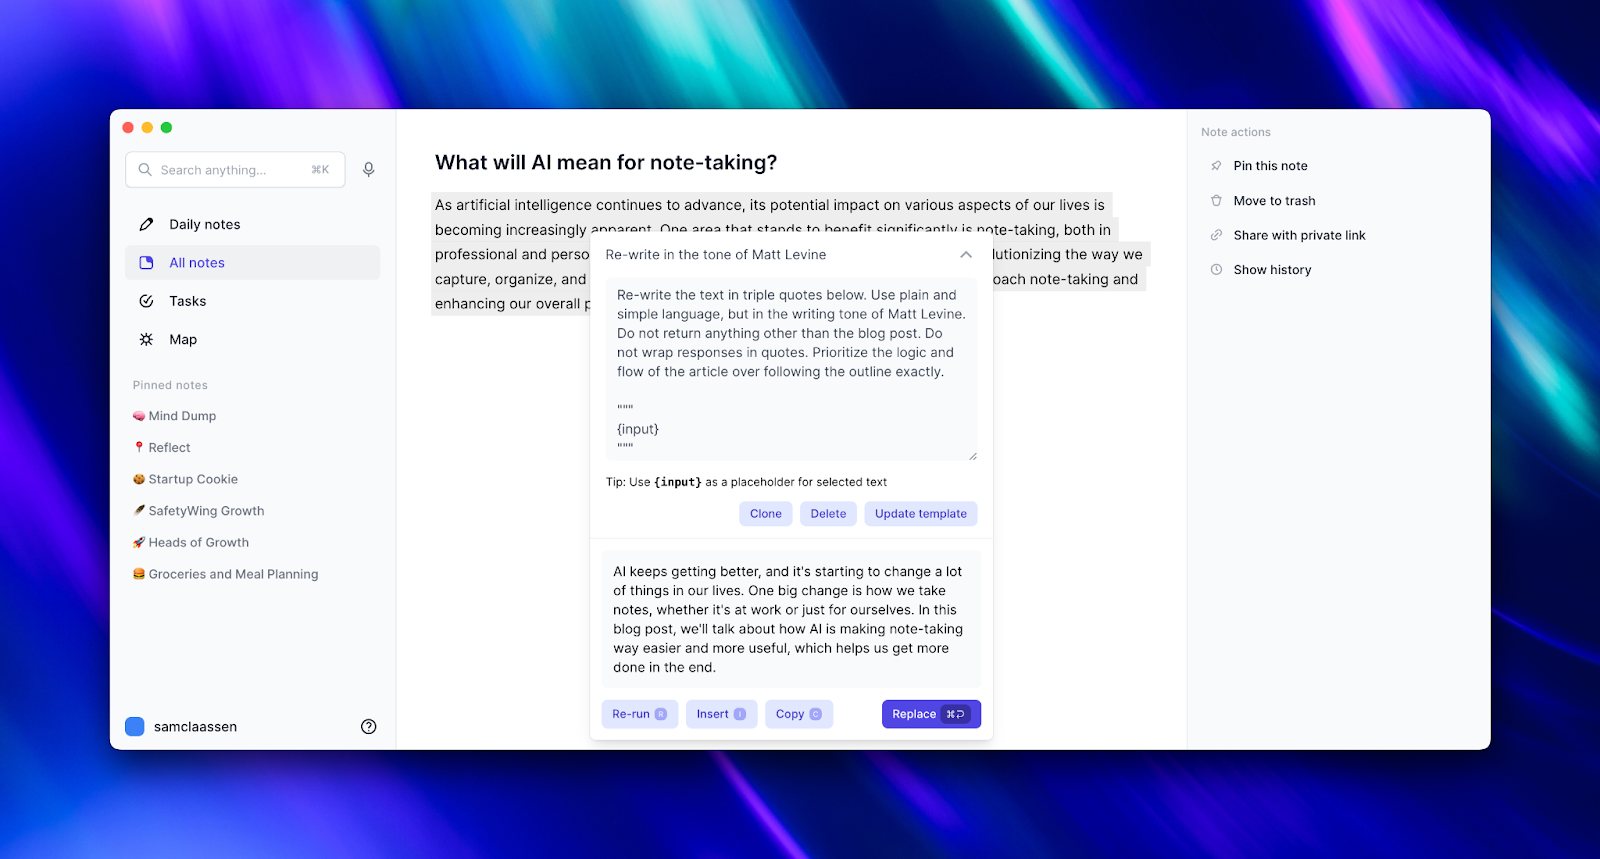Click the microphone voice input icon
1600x859 pixels.
[369, 170]
